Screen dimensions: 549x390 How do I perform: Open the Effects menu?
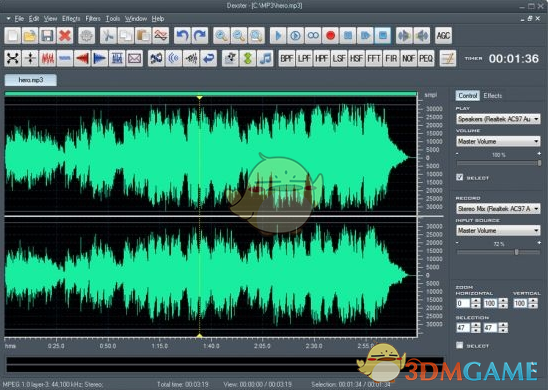click(x=71, y=19)
